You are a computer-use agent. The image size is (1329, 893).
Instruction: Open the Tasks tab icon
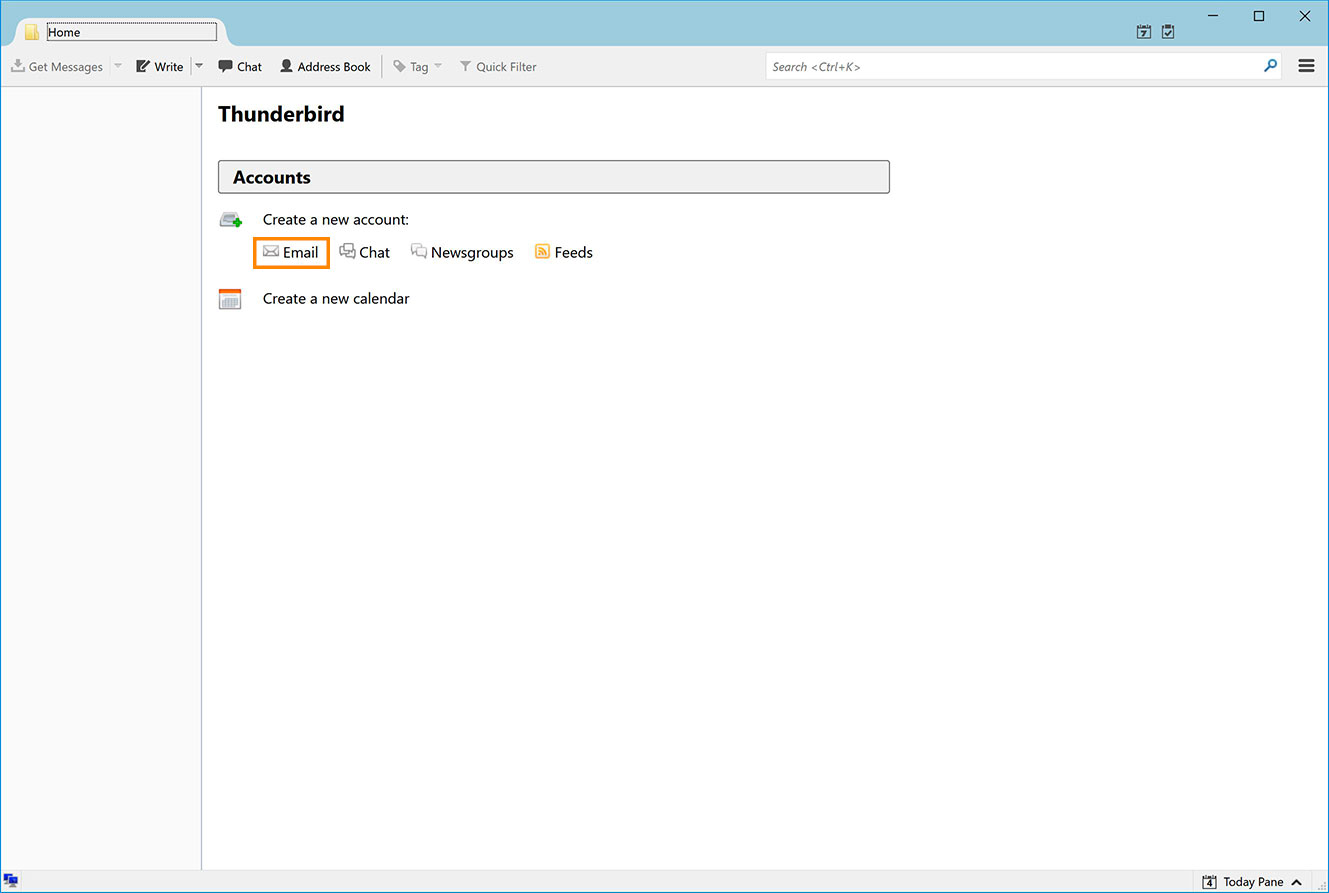(1168, 32)
